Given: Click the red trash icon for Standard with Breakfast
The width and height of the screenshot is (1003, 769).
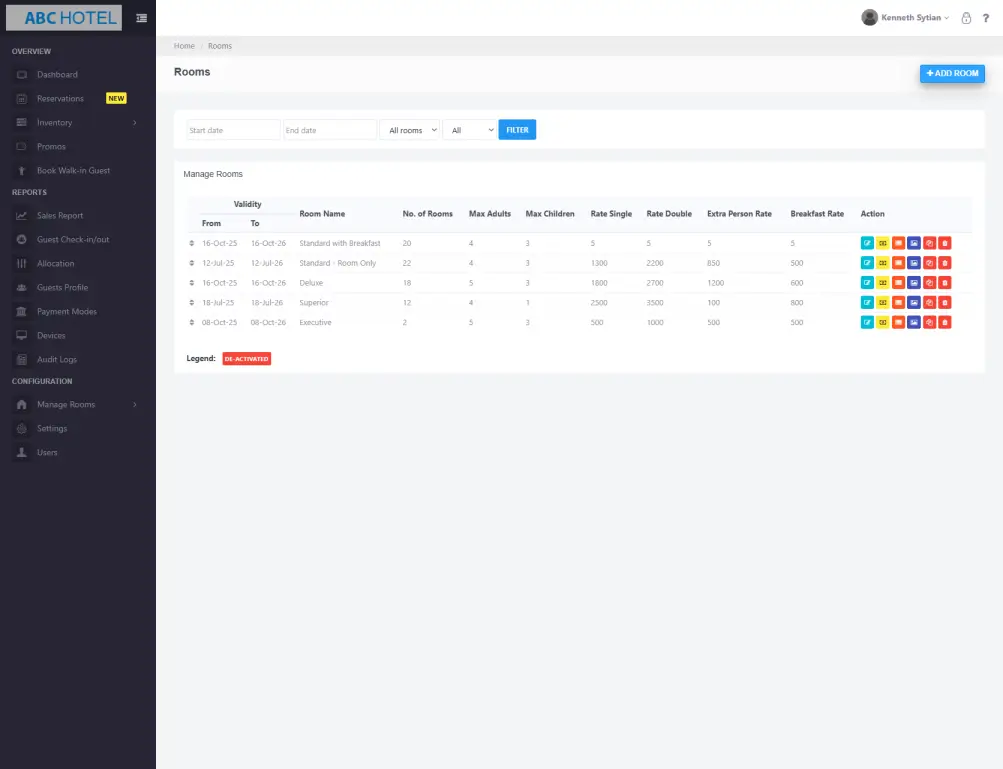Looking at the screenshot, I should coord(945,243).
